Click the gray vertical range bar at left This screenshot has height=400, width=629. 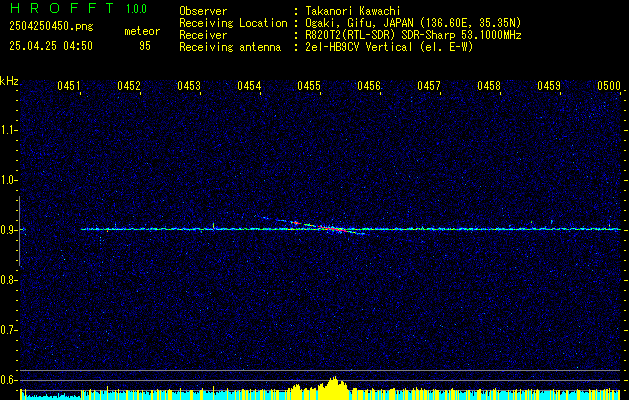click(x=19, y=231)
